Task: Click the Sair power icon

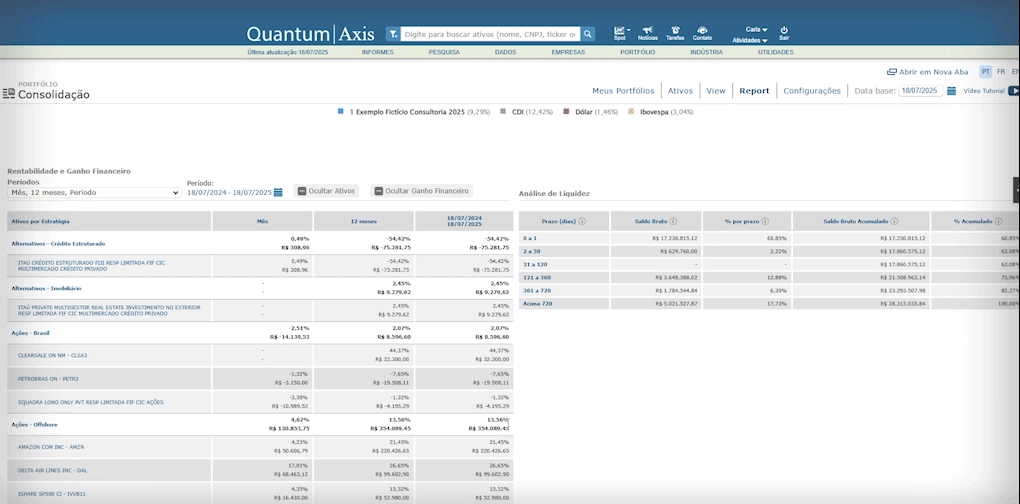Action: coord(784,31)
